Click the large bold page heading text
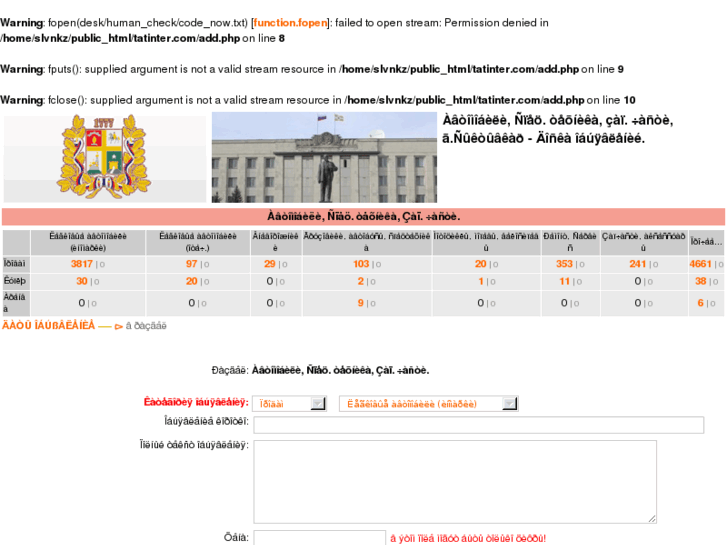The height and width of the screenshot is (545, 727). coord(557,129)
